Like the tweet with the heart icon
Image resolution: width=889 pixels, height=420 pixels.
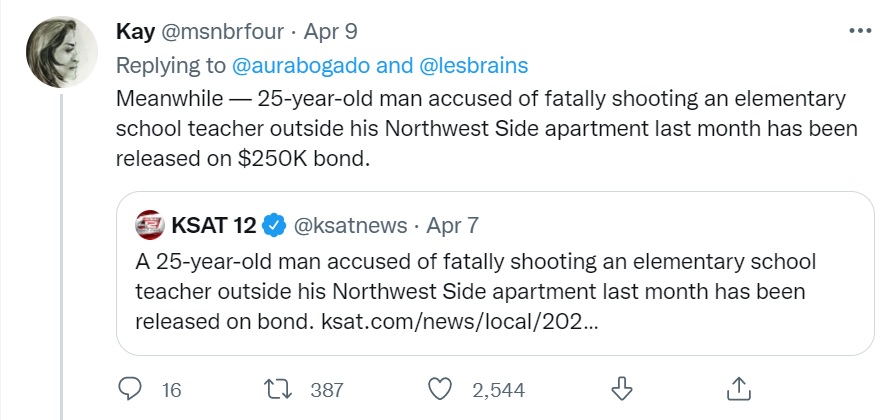click(439, 389)
